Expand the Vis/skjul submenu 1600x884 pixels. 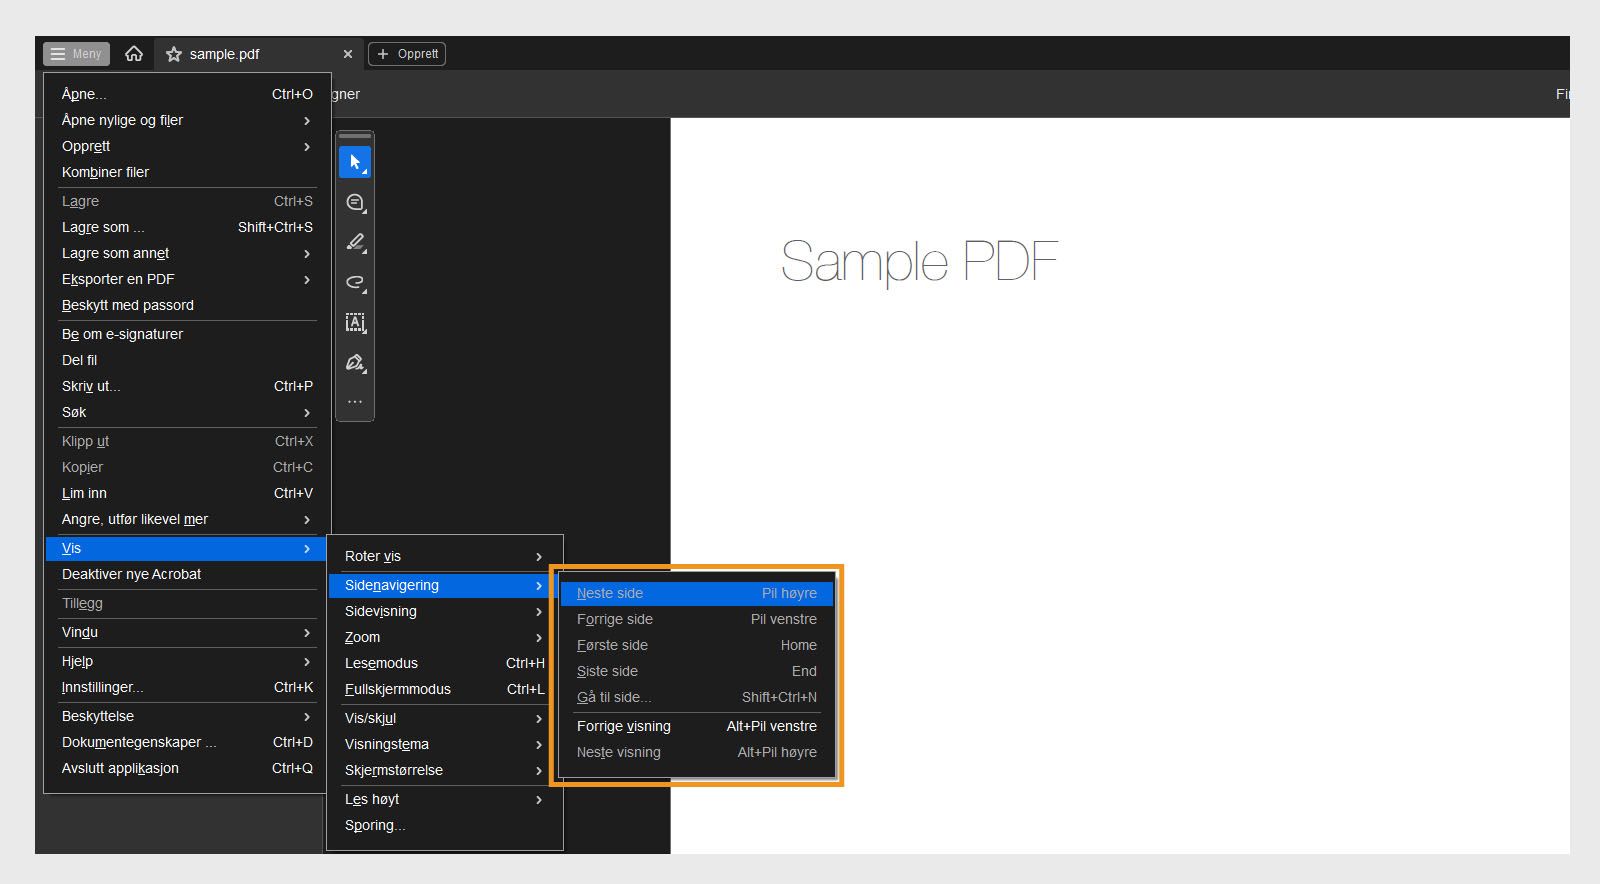(444, 718)
